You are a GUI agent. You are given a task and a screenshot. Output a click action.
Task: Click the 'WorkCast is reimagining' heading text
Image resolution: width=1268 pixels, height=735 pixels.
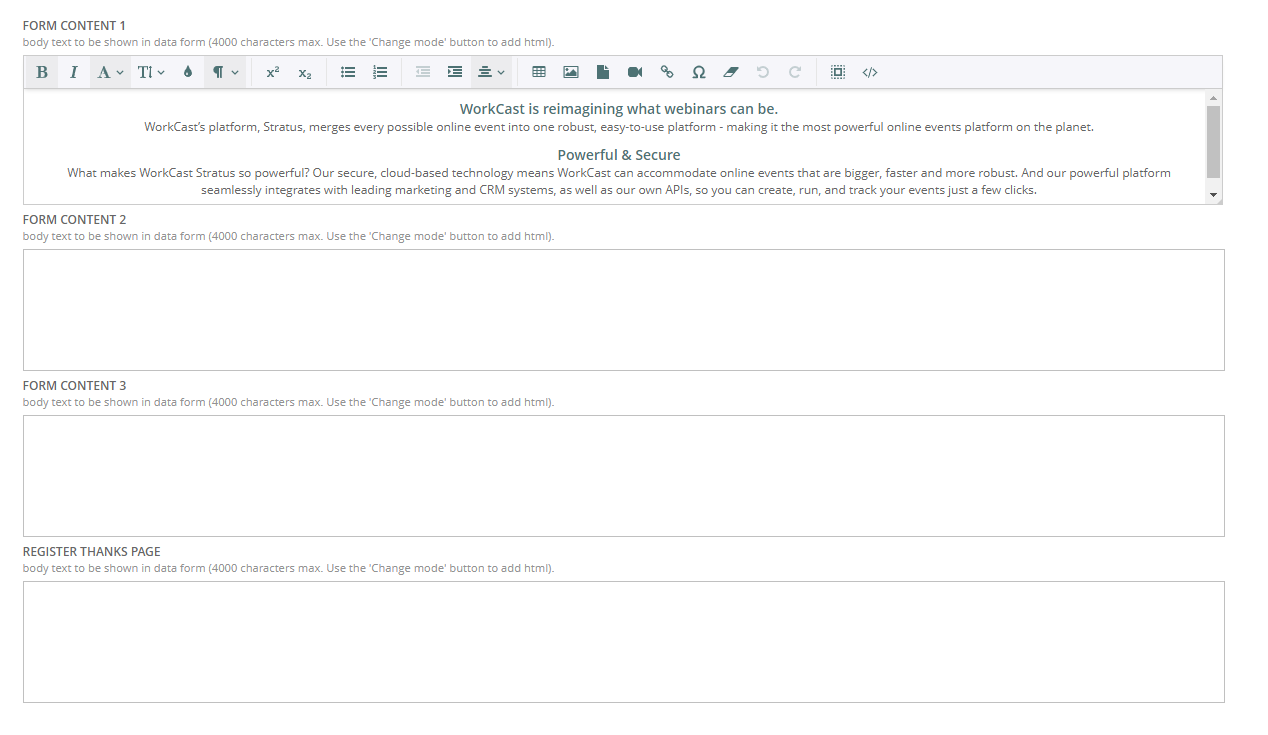619,109
